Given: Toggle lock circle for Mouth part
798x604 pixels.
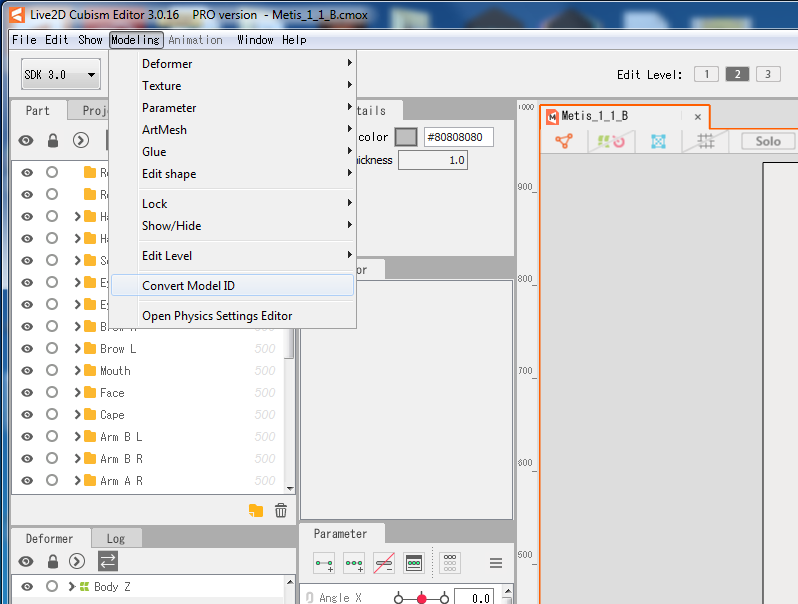Looking at the screenshot, I should coord(52,370).
